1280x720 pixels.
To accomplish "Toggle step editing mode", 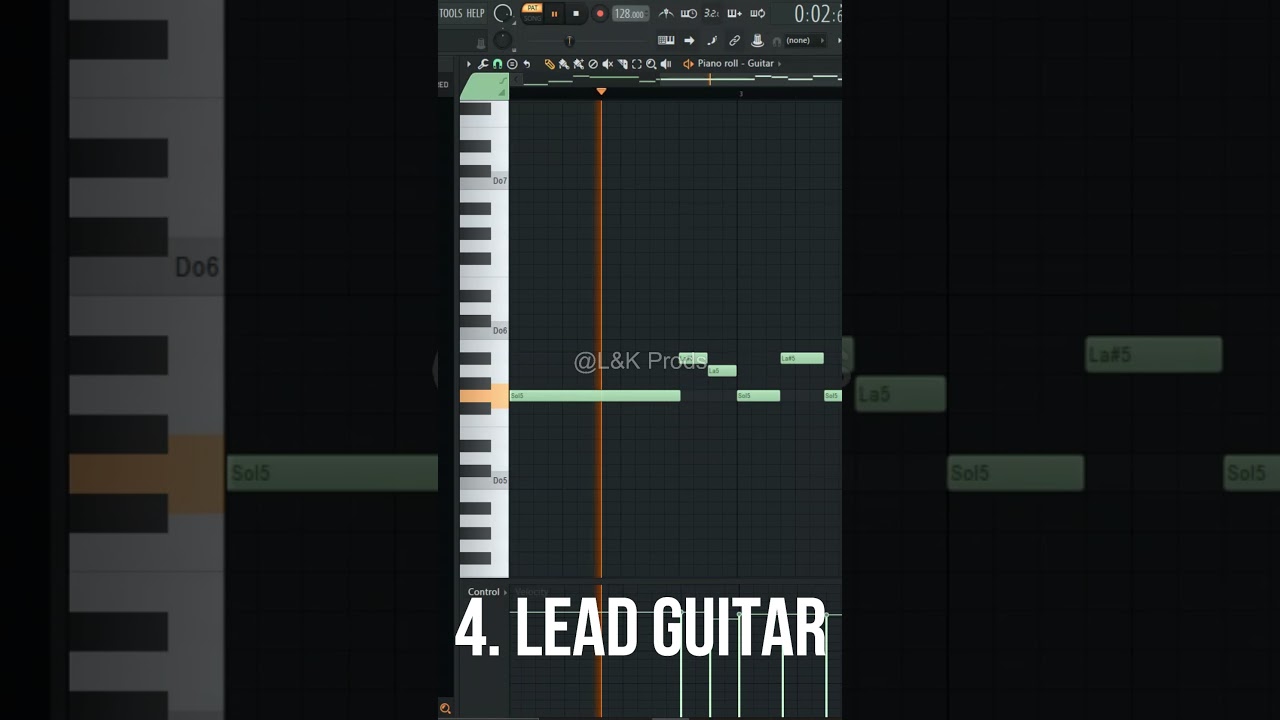I will click(x=712, y=40).
